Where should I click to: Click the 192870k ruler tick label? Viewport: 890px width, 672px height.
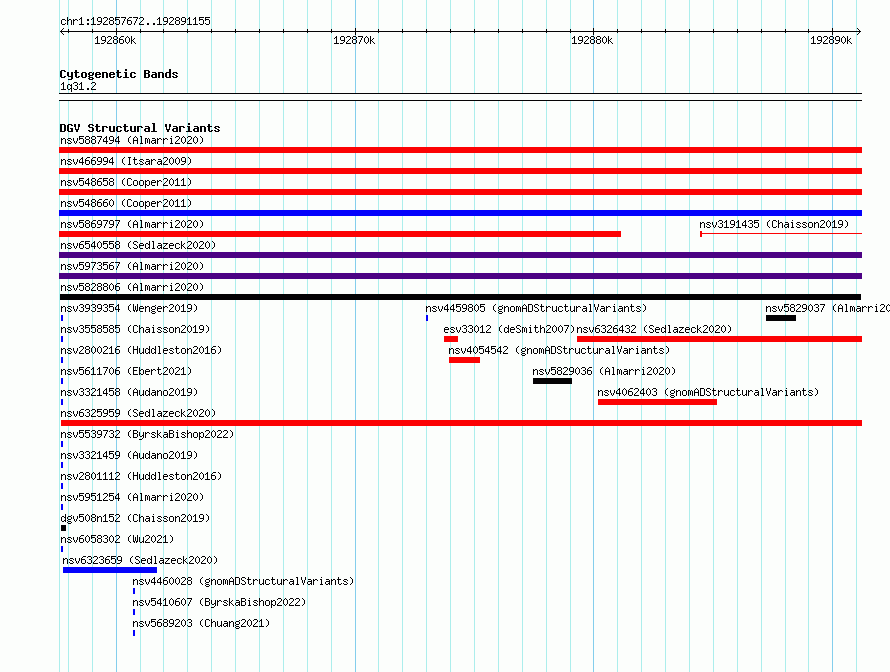(354, 40)
